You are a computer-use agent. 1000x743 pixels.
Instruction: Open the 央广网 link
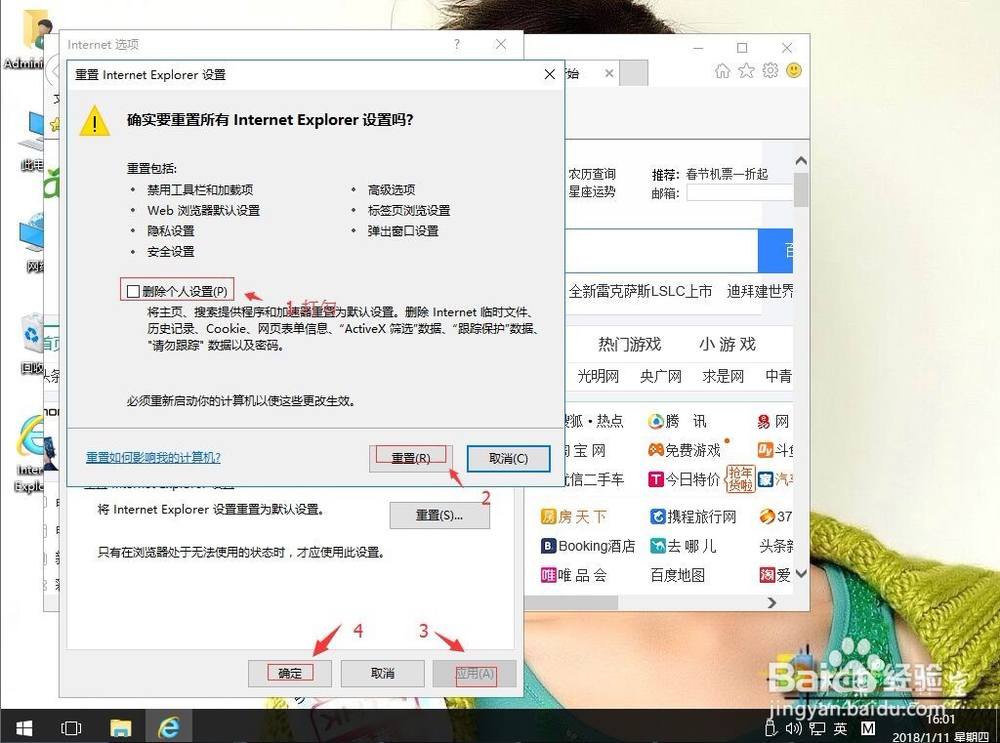[661, 376]
